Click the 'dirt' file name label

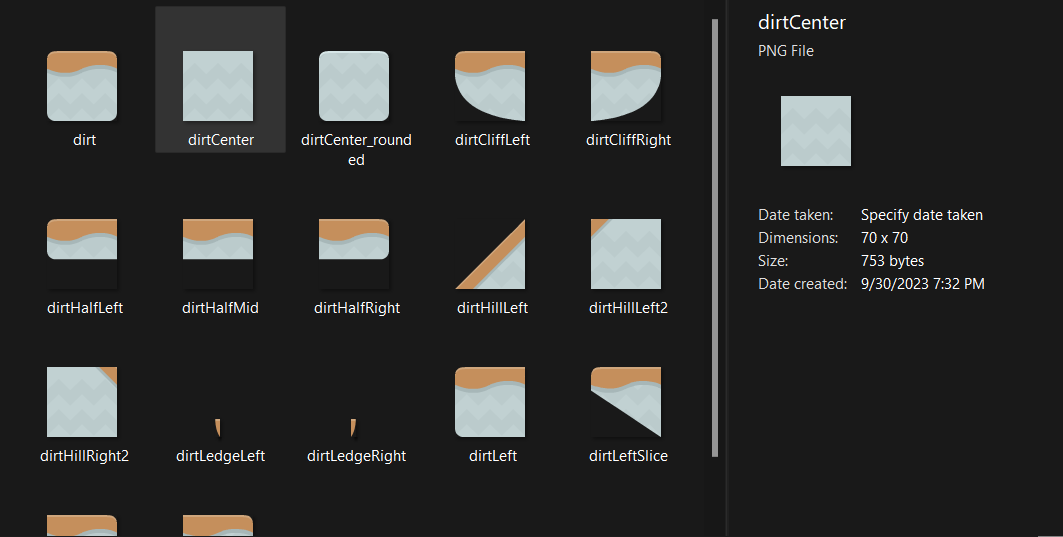tap(85, 140)
